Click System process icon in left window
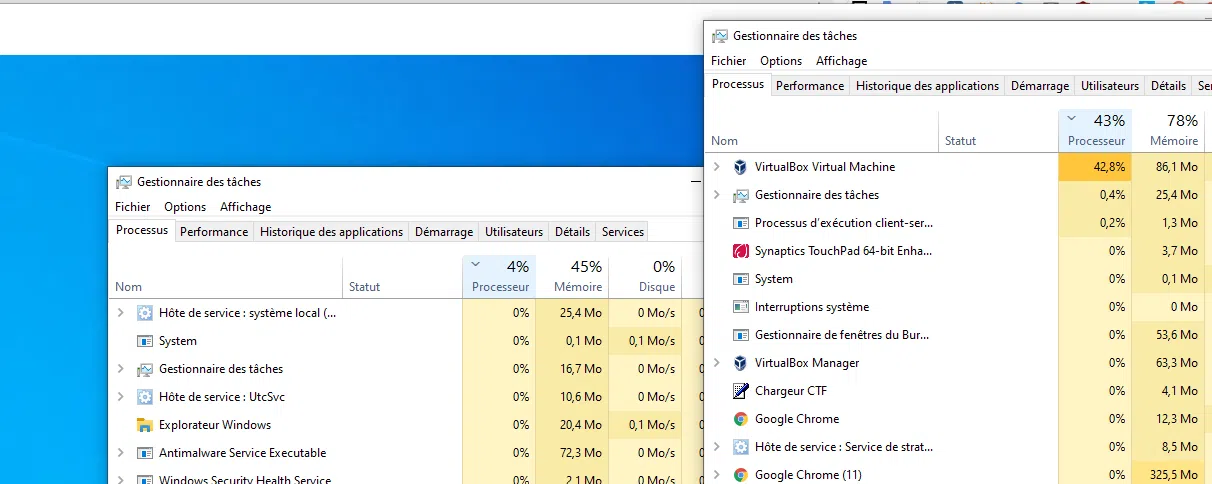 [145, 341]
